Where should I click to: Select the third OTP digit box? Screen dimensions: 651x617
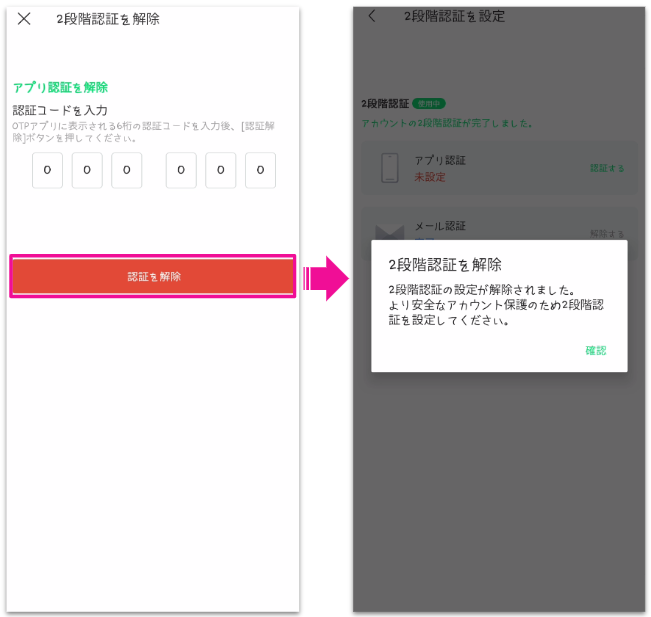pos(127,170)
